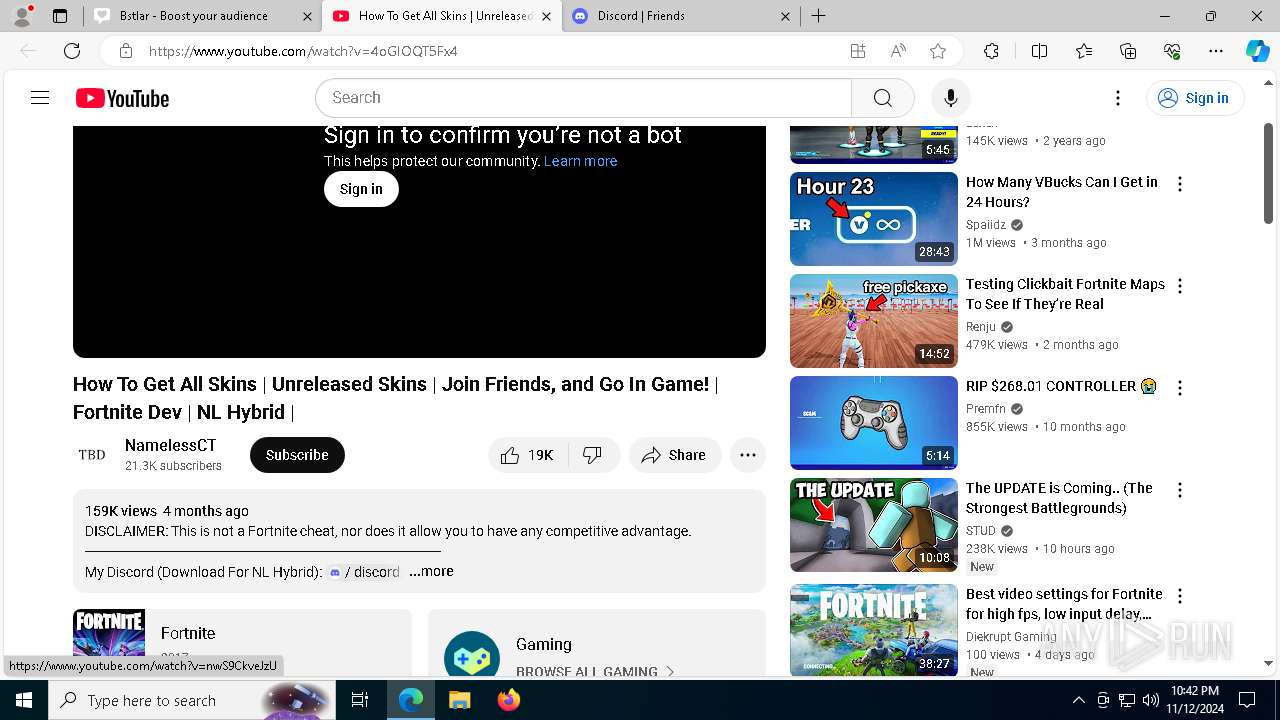Open Edge split screen icon
1280x720 pixels.
1040,51
